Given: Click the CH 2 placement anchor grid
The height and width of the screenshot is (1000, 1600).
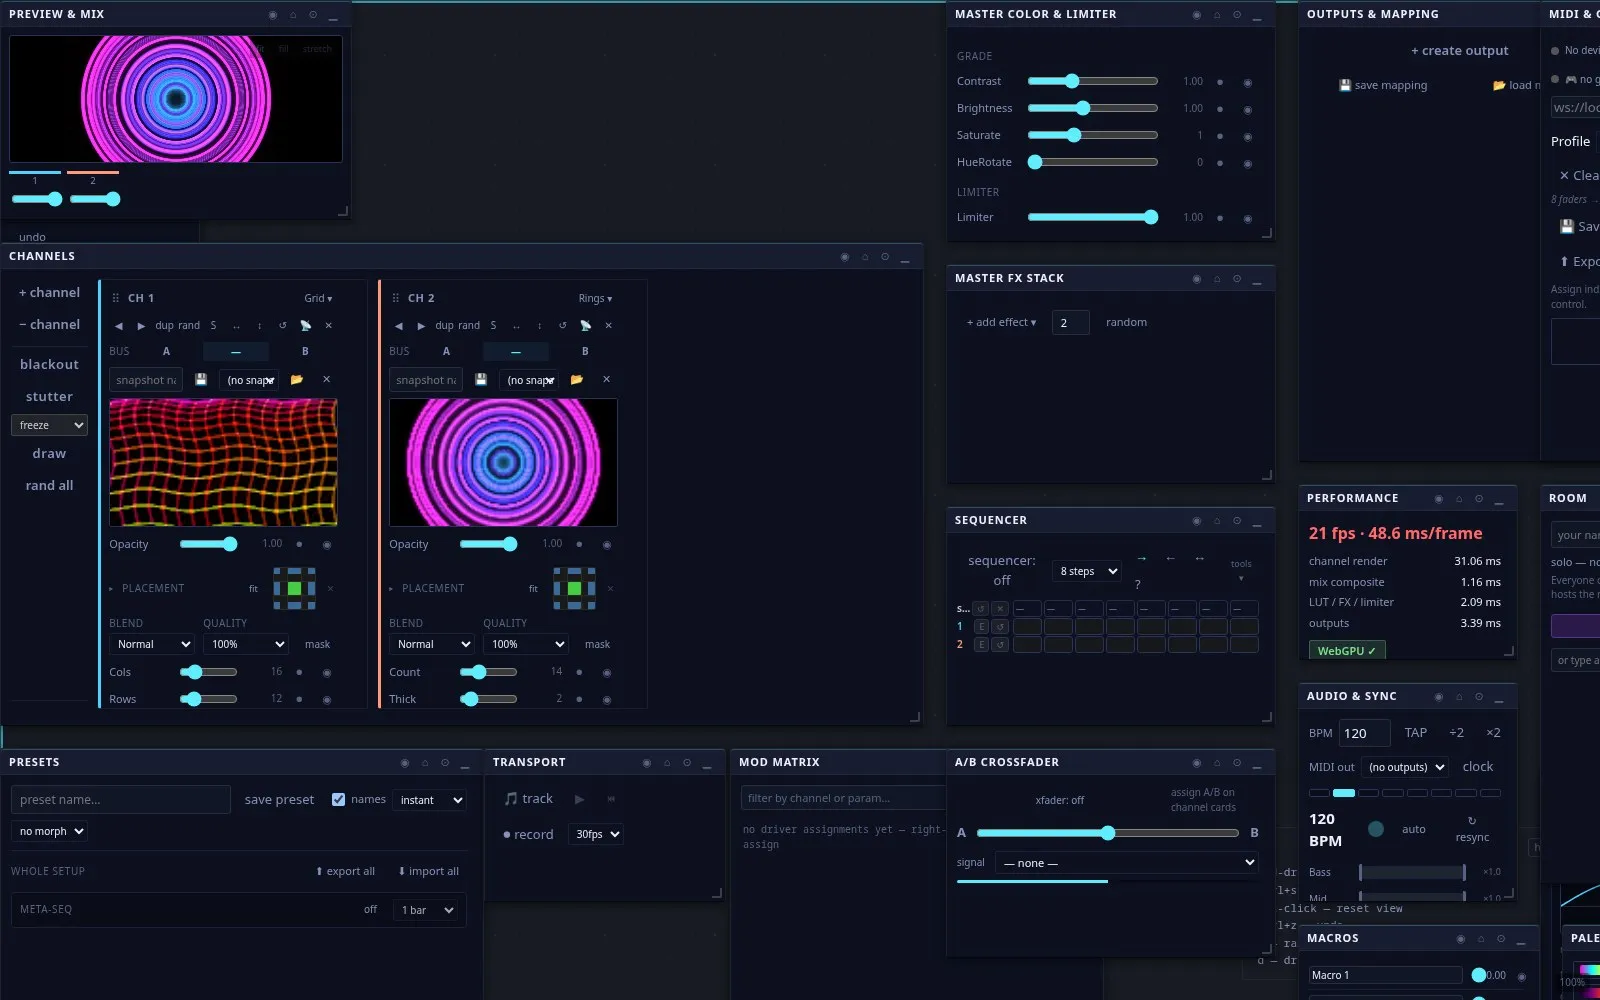Looking at the screenshot, I should pyautogui.click(x=575, y=589).
